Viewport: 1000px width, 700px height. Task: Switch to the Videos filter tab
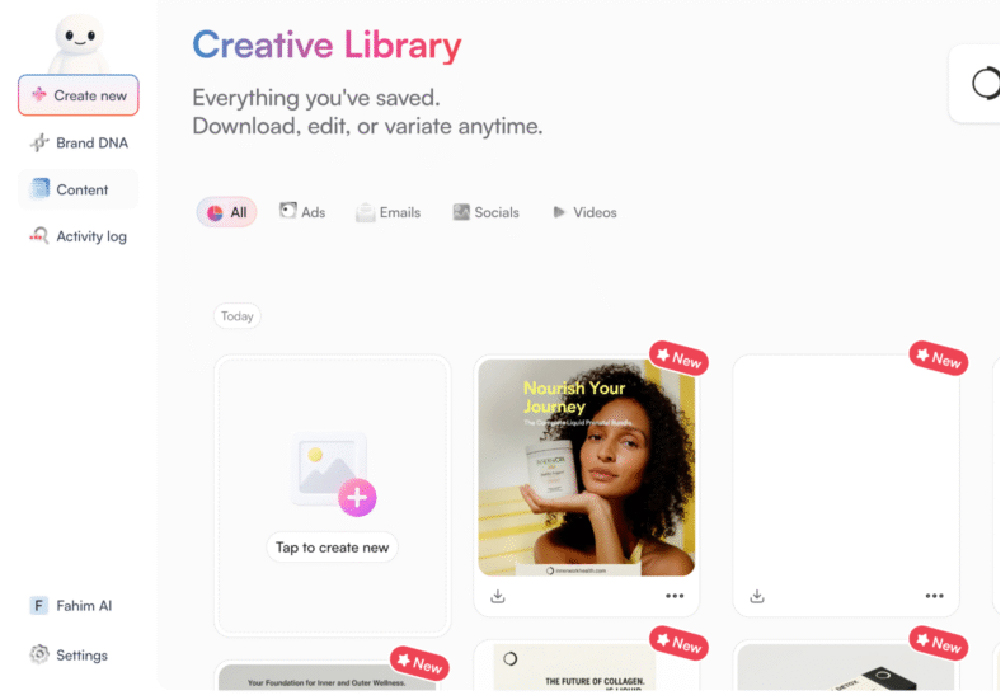(x=585, y=212)
